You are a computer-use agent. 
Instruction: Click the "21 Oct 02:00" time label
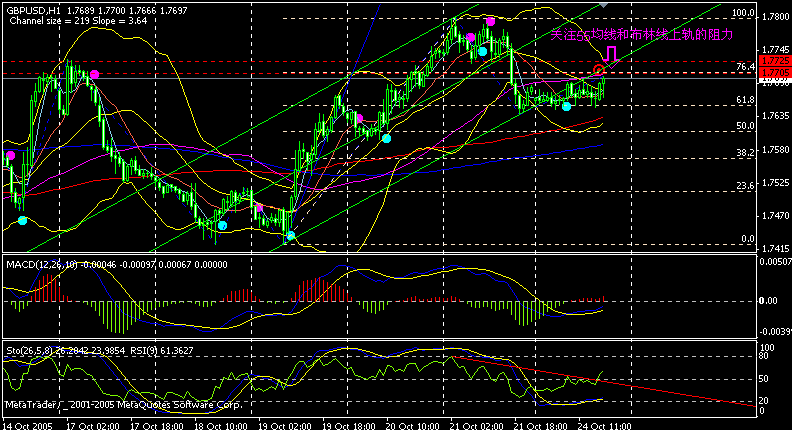[x=477, y=426]
